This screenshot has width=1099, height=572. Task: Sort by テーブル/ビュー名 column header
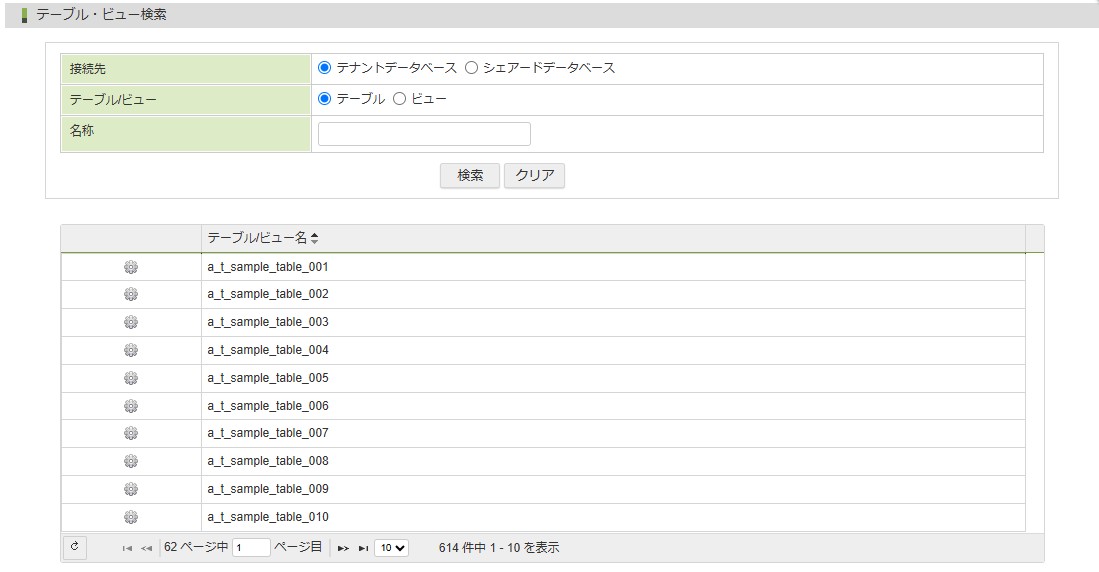(x=262, y=238)
